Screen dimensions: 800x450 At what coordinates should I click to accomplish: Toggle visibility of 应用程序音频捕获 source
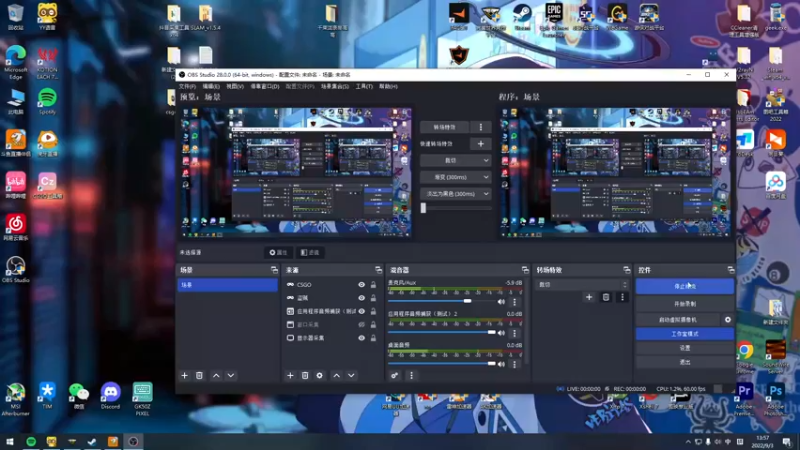pos(361,311)
